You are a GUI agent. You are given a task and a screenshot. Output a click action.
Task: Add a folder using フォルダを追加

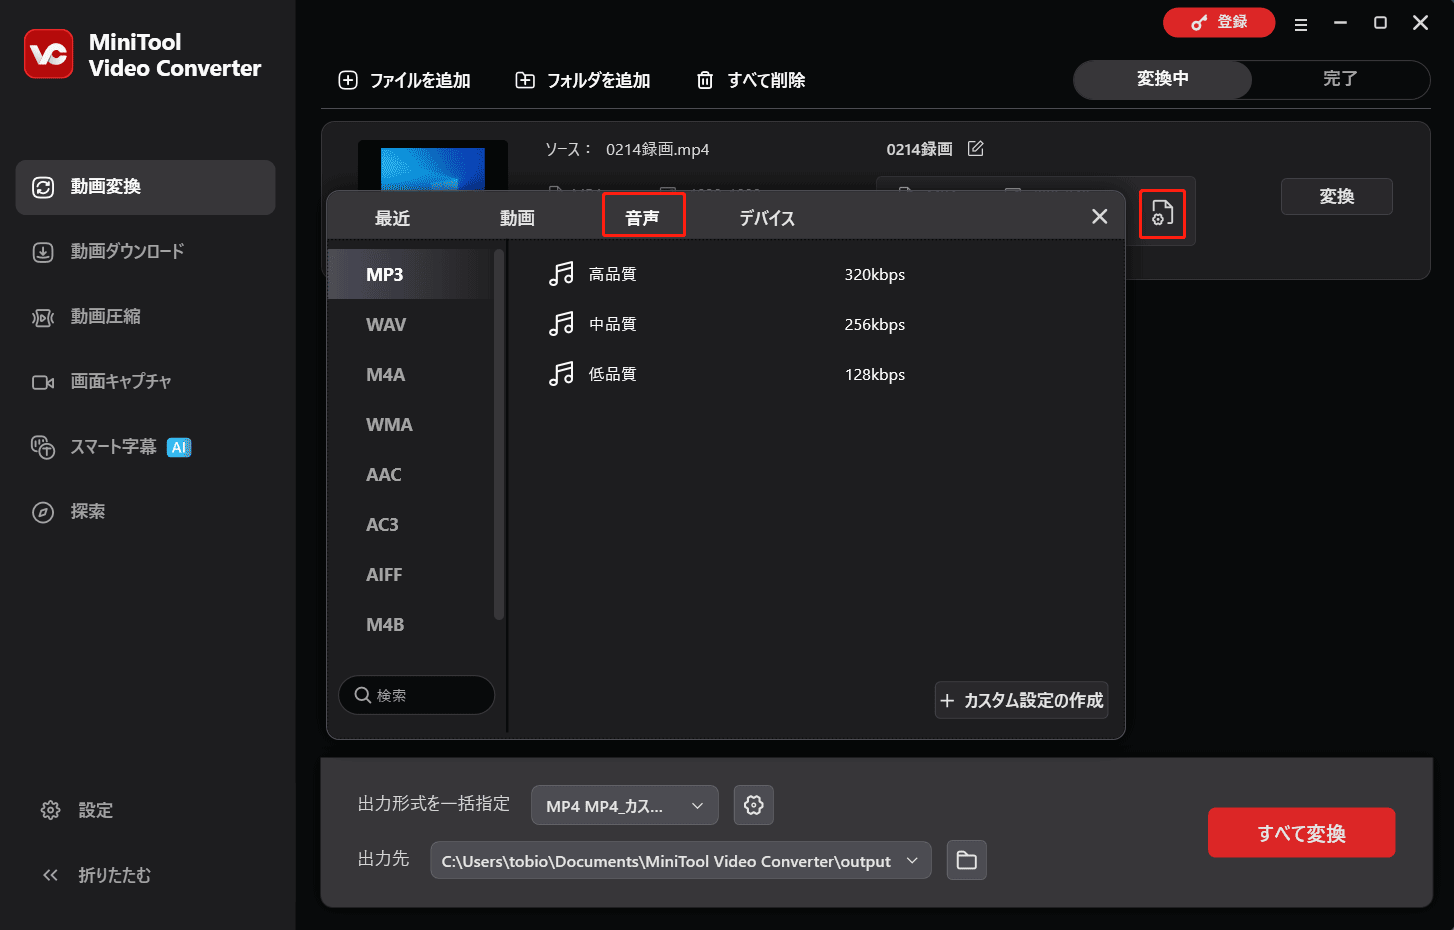click(583, 80)
